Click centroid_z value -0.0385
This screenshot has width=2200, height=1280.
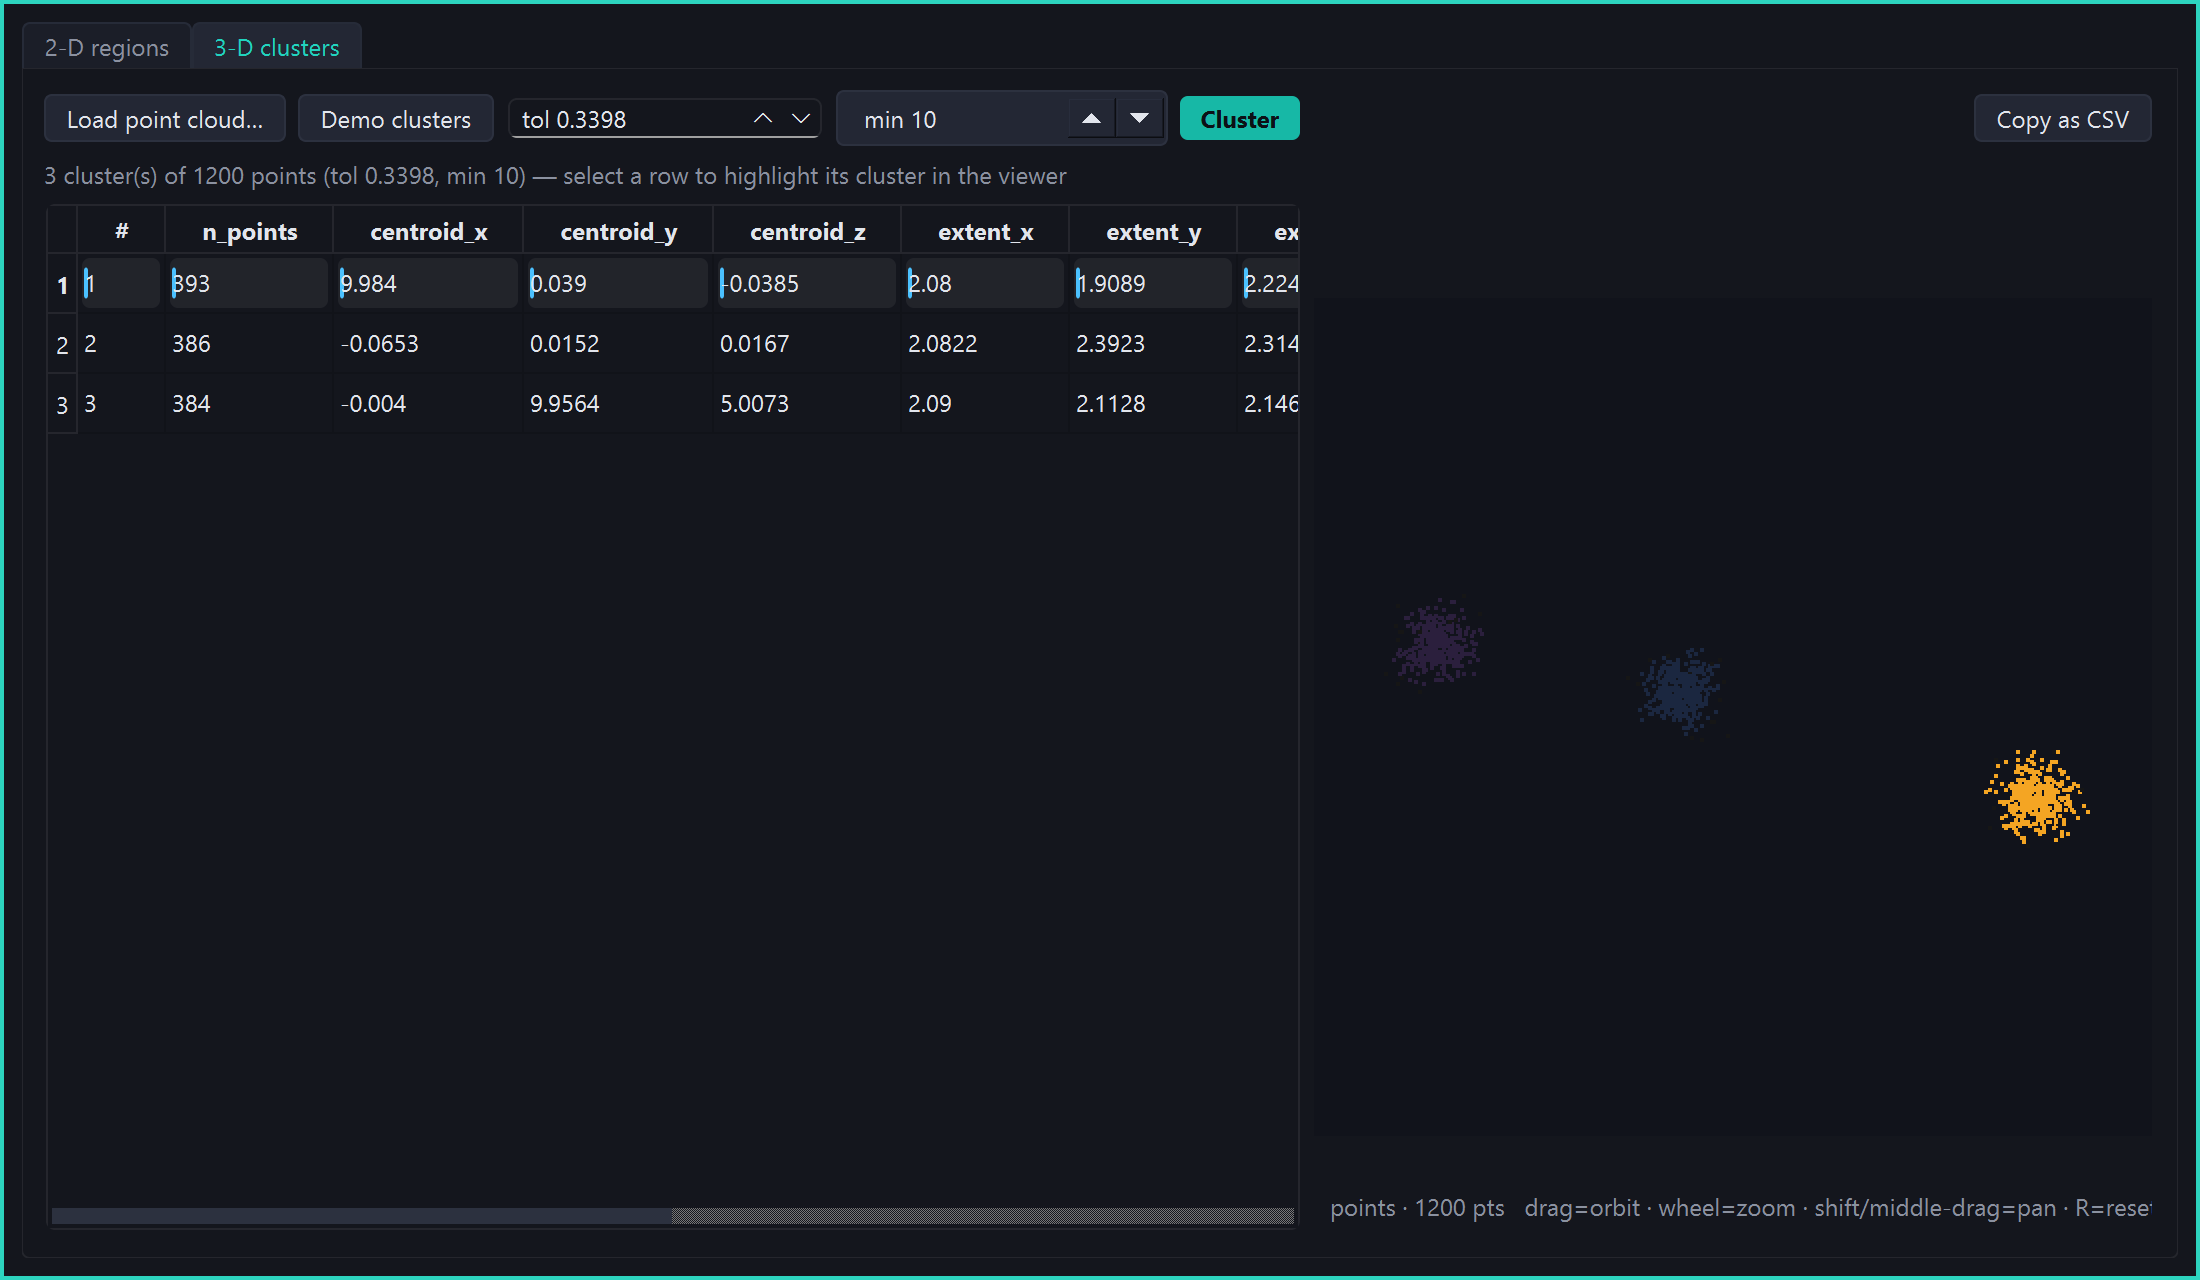pos(807,283)
